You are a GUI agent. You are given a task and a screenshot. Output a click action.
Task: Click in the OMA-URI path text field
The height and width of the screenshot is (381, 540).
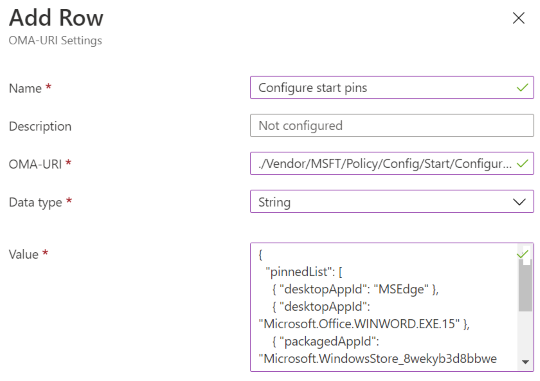[392, 164]
